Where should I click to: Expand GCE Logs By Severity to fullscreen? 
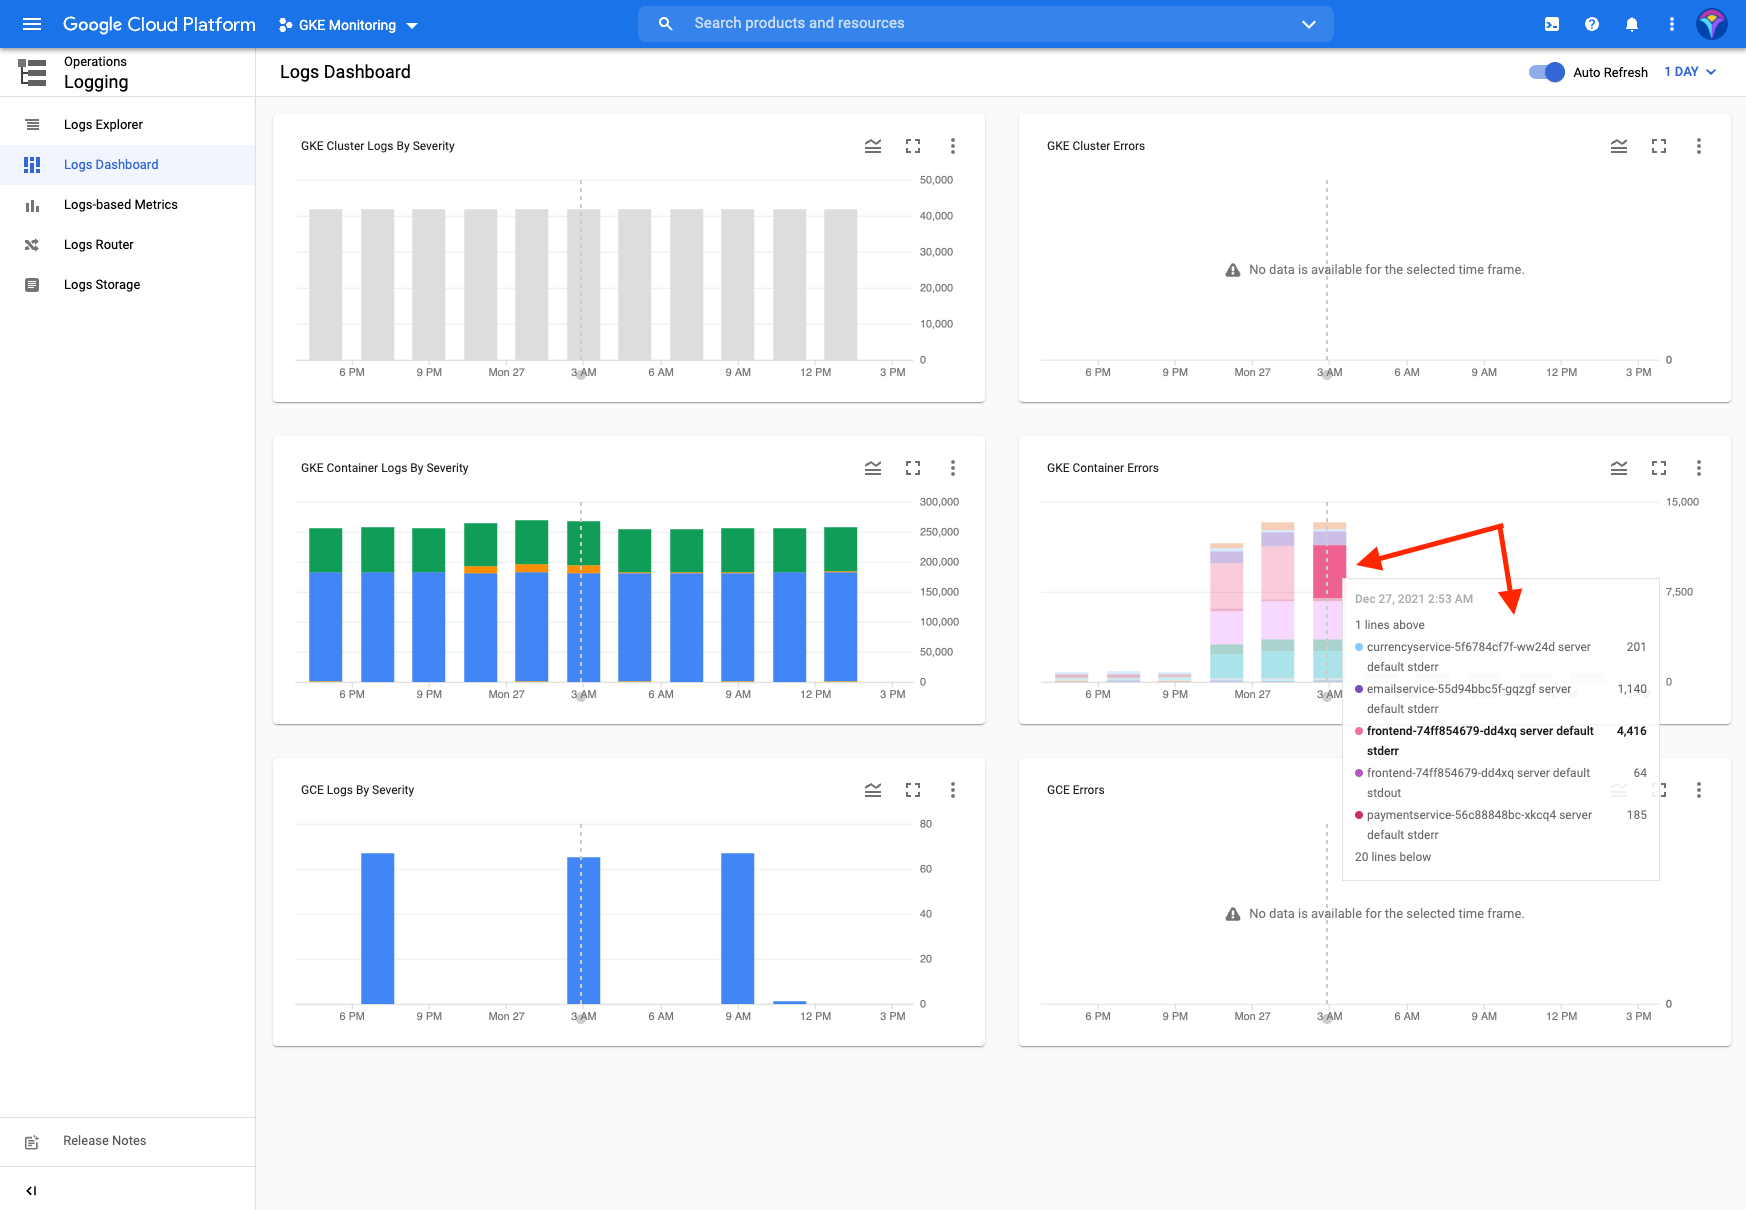[x=913, y=790]
